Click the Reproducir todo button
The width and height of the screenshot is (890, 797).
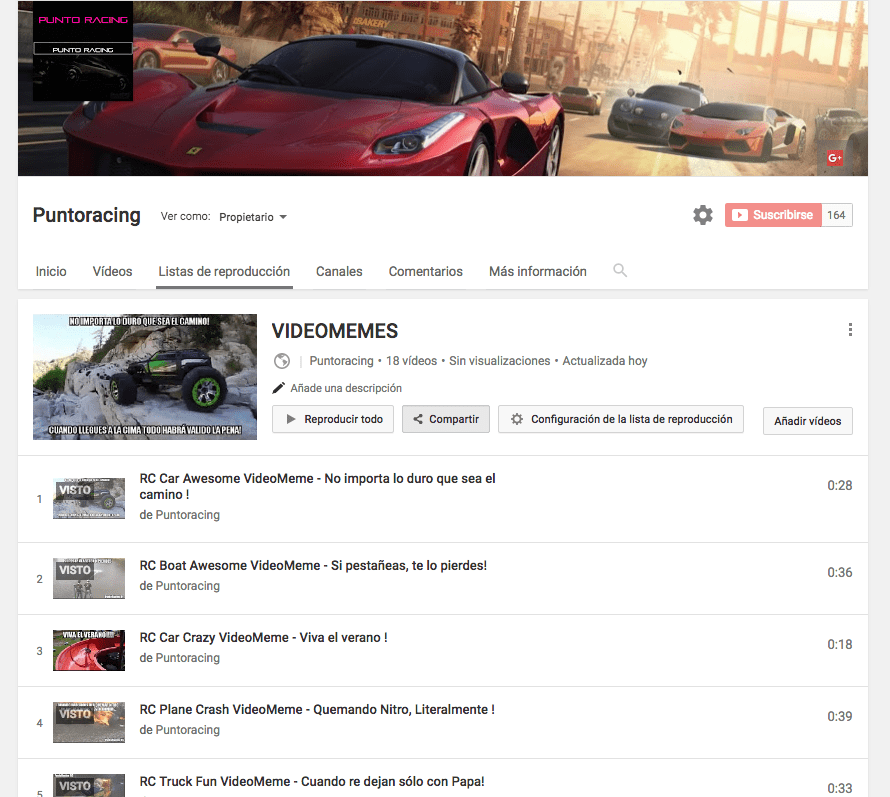333,419
